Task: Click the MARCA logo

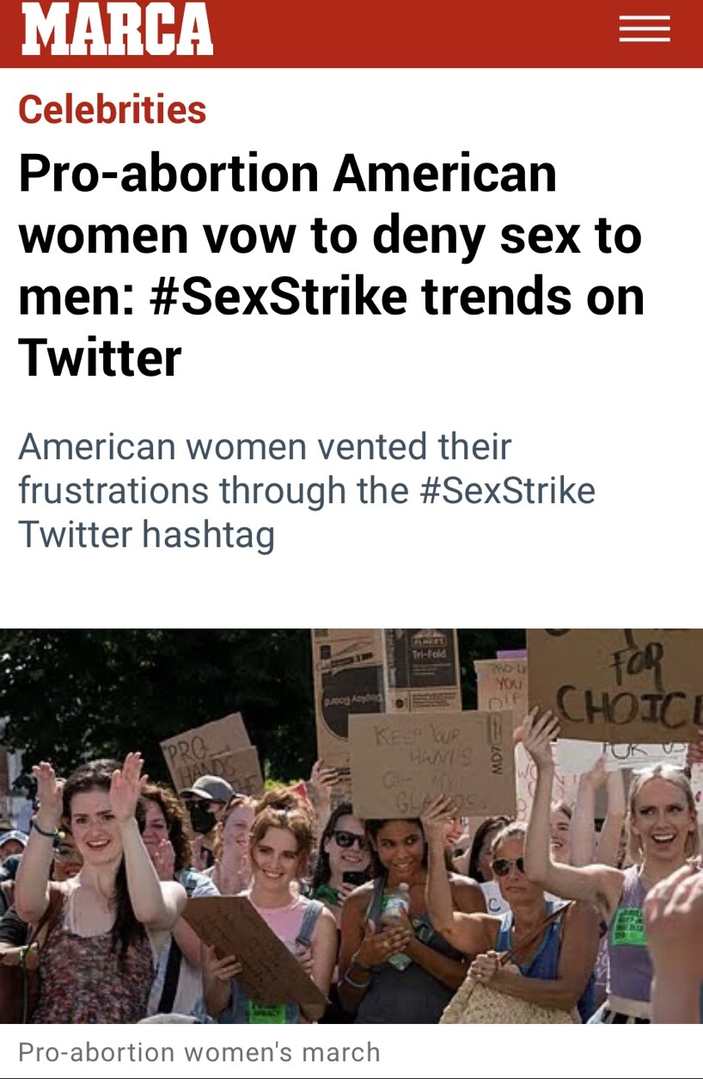Action: click(117, 30)
